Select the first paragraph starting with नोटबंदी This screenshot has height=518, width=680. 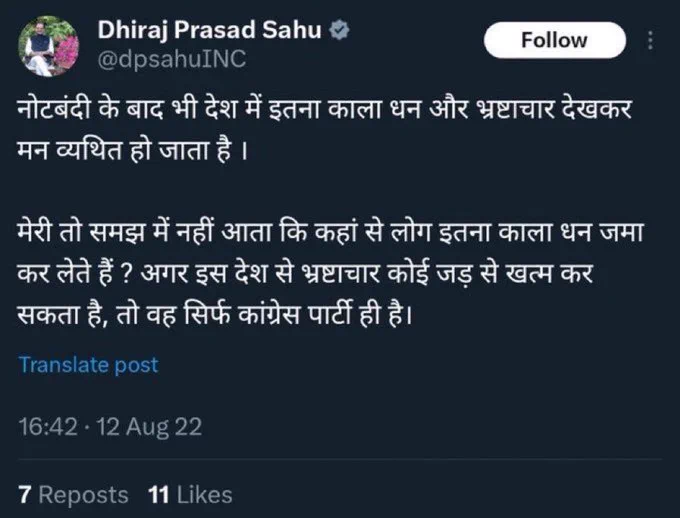point(325,130)
